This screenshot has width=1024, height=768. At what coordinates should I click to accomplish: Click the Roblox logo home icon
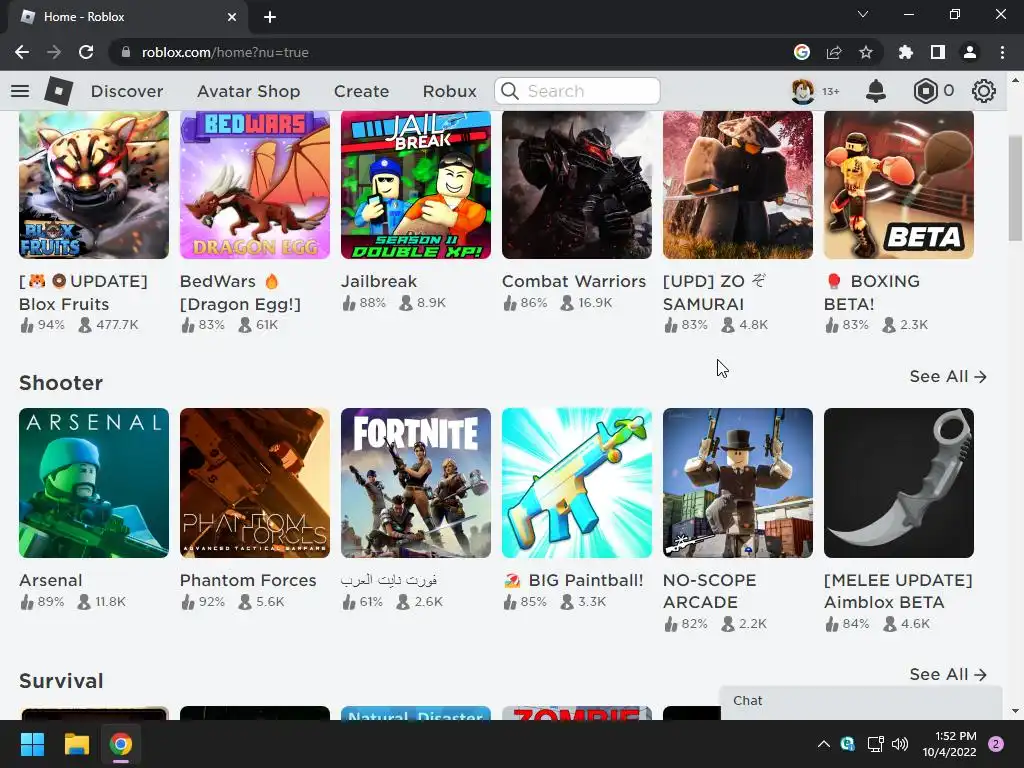click(58, 91)
